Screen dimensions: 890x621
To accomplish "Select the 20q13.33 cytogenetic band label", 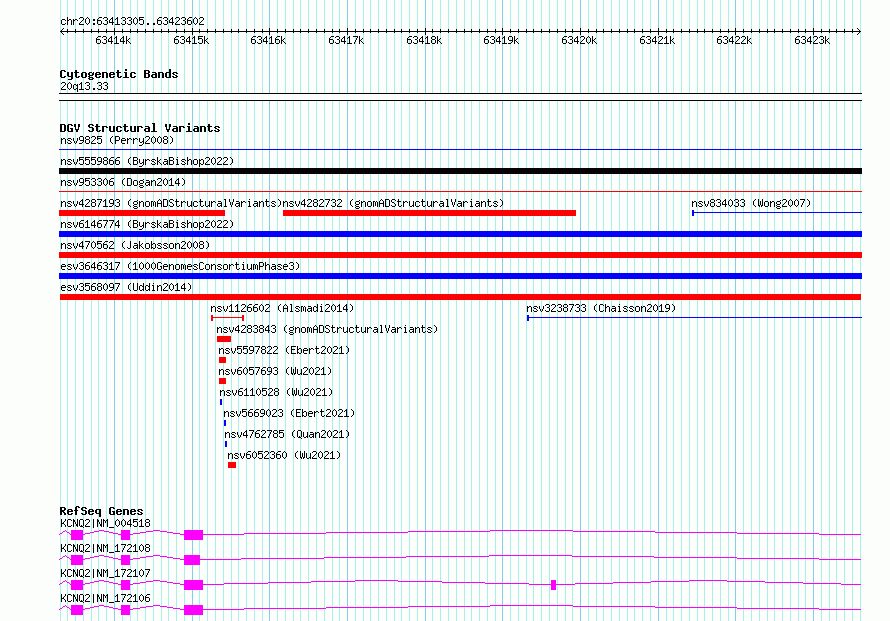I will (x=84, y=87).
